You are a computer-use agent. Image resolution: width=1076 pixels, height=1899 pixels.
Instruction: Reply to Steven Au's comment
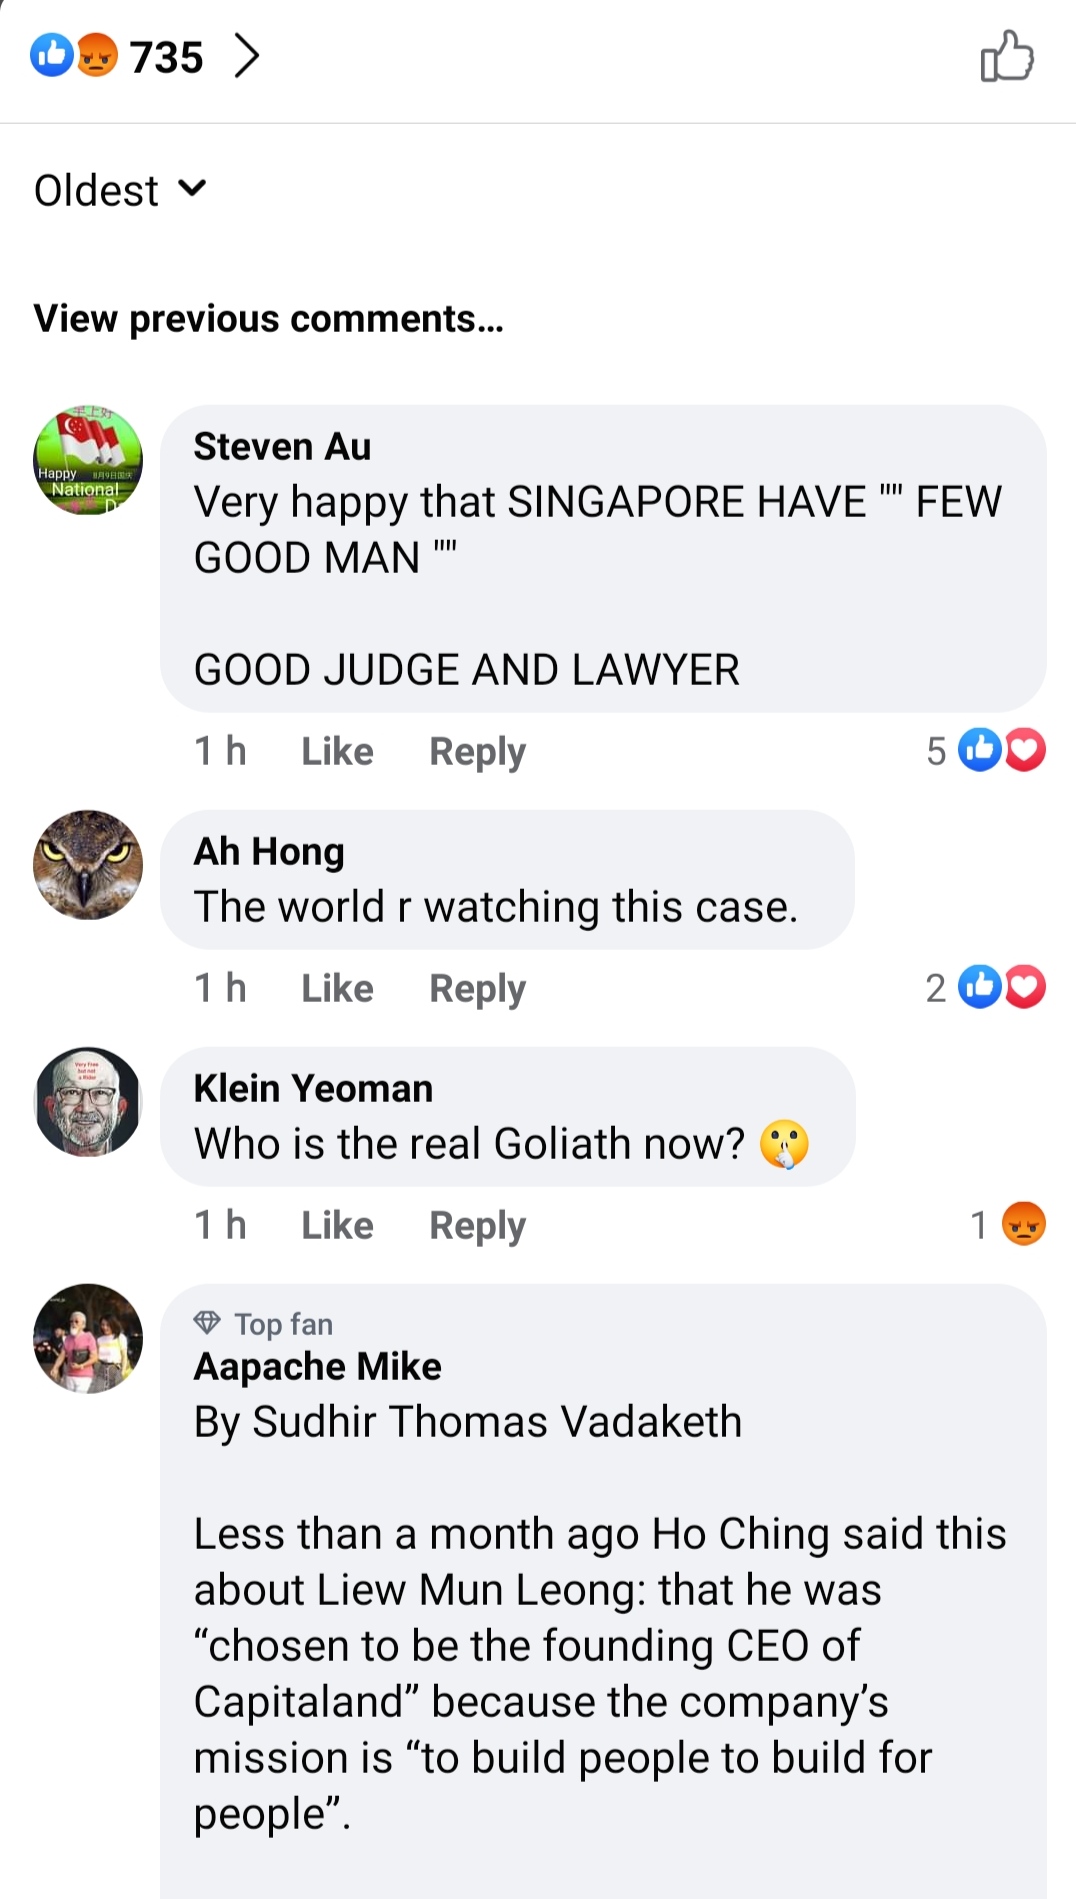477,751
